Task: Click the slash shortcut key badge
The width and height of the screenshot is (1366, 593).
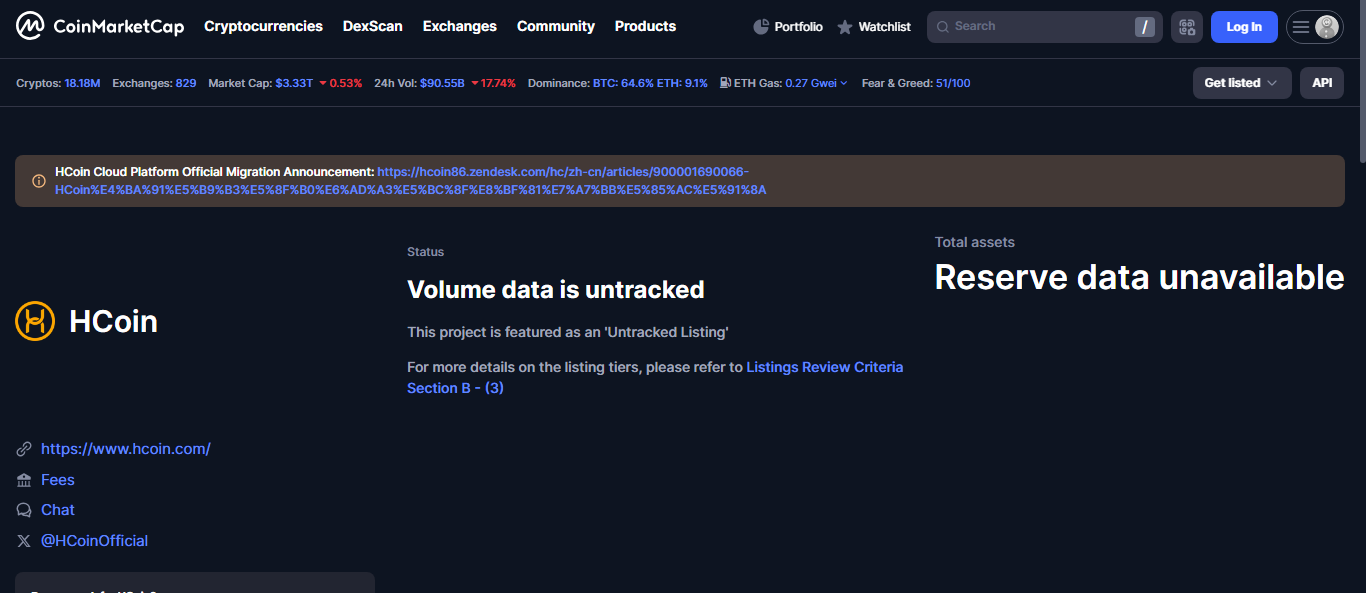Action: tap(1144, 27)
